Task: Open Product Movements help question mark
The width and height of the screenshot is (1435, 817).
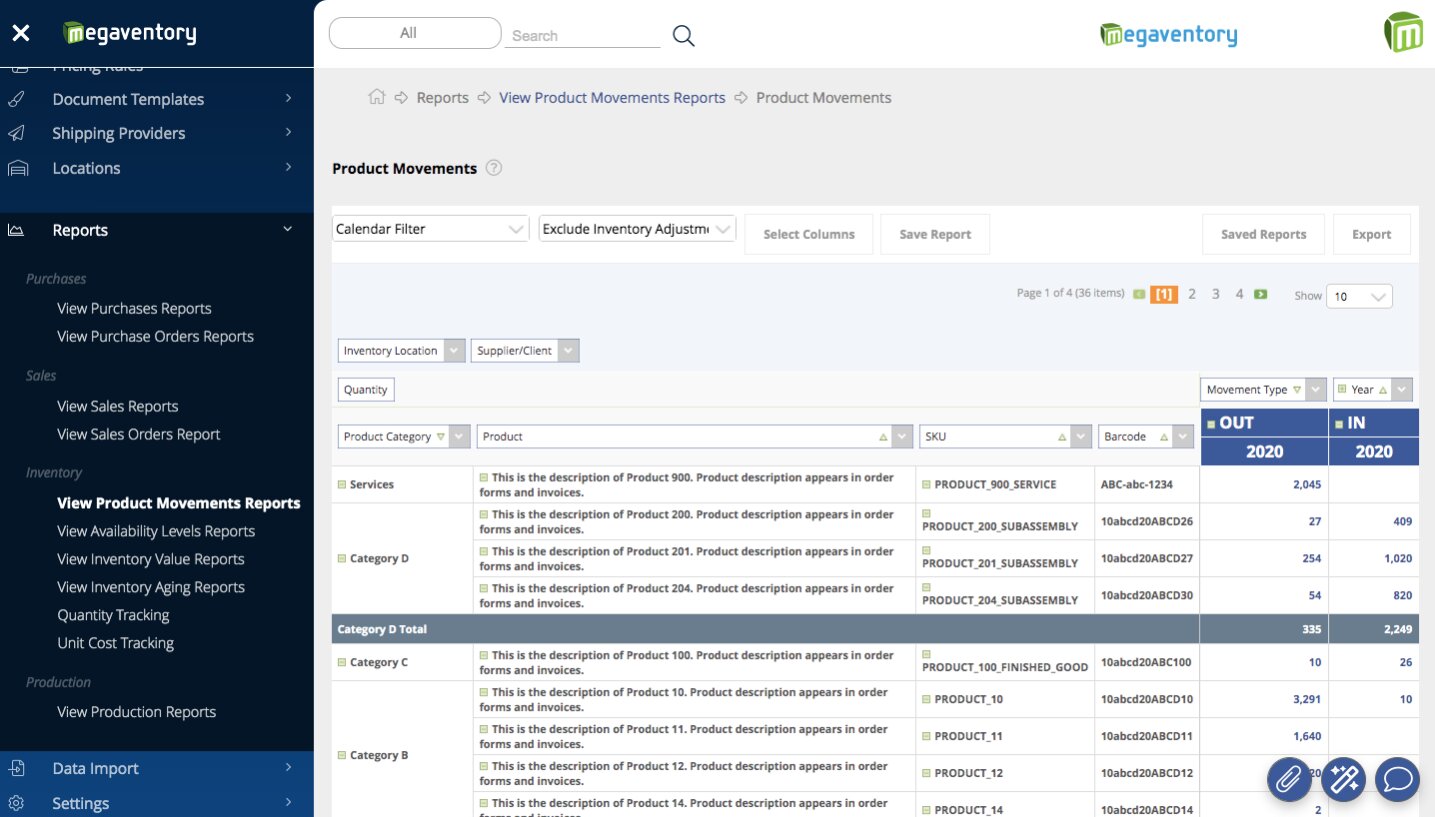Action: pos(494,168)
